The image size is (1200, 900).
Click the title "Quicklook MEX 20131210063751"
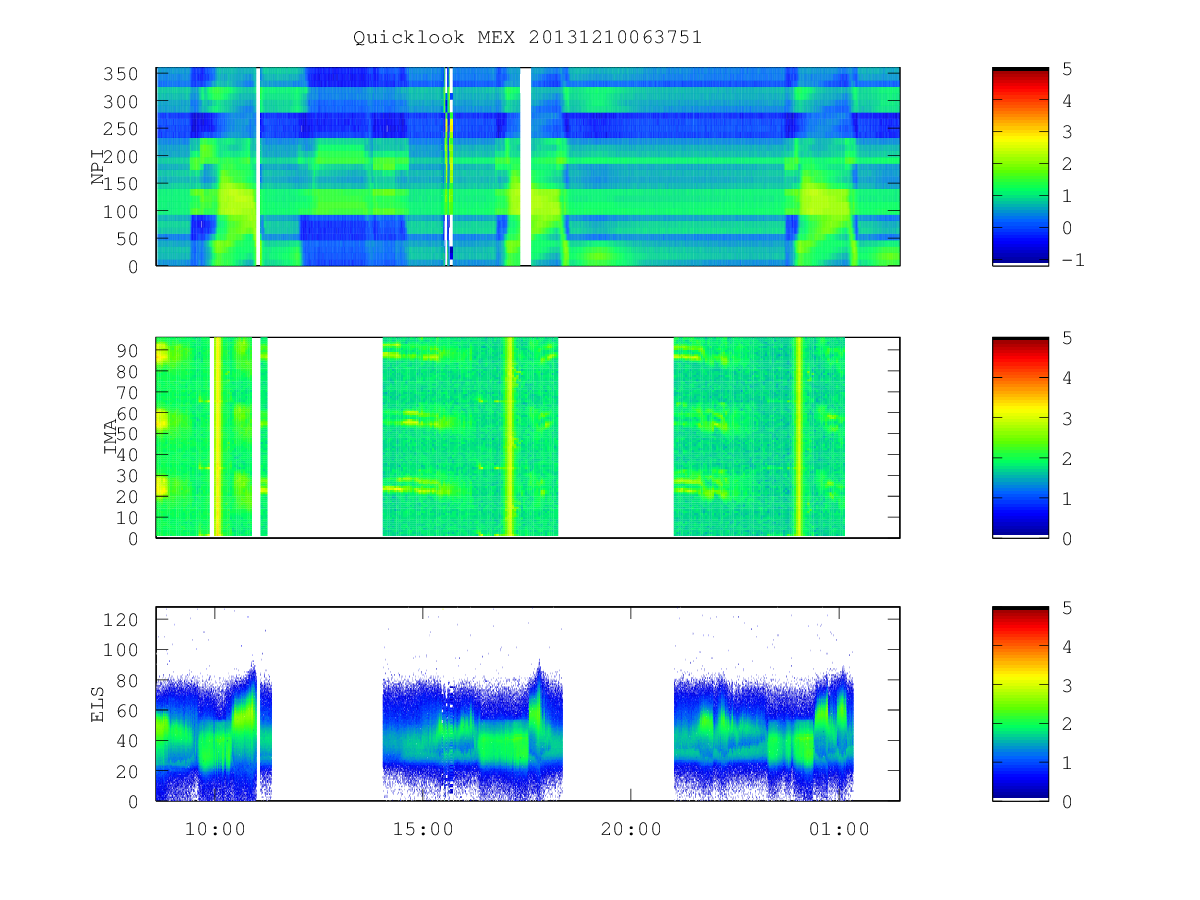527,38
